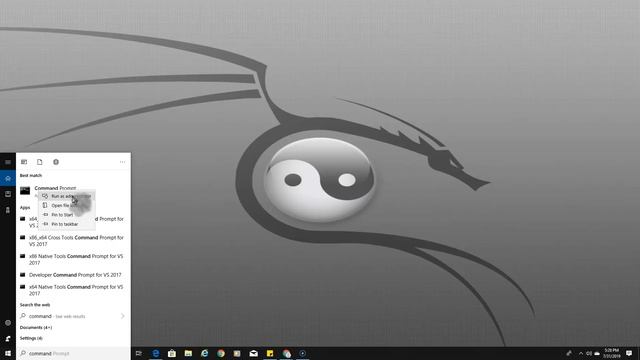Screen dimensions: 640x360
Task: Open the more filters ellipsis menu
Action: (122, 162)
